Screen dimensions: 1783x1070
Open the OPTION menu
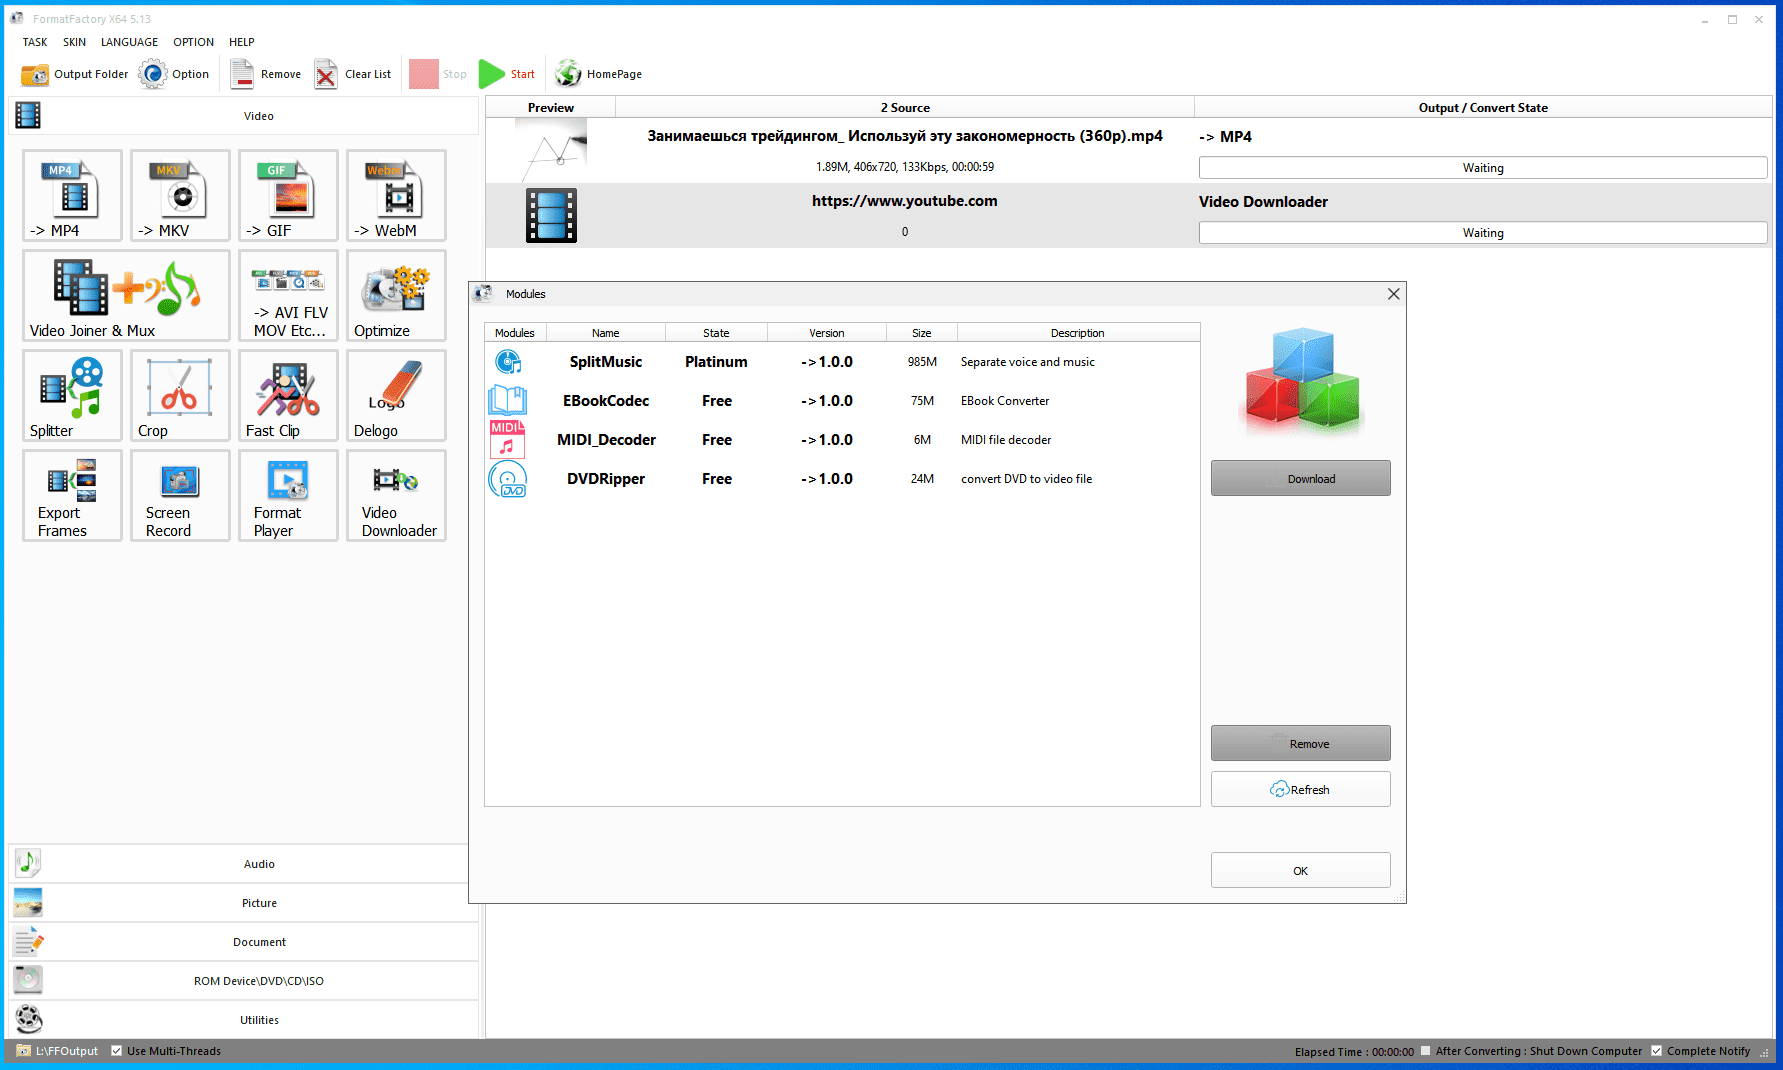(x=193, y=42)
